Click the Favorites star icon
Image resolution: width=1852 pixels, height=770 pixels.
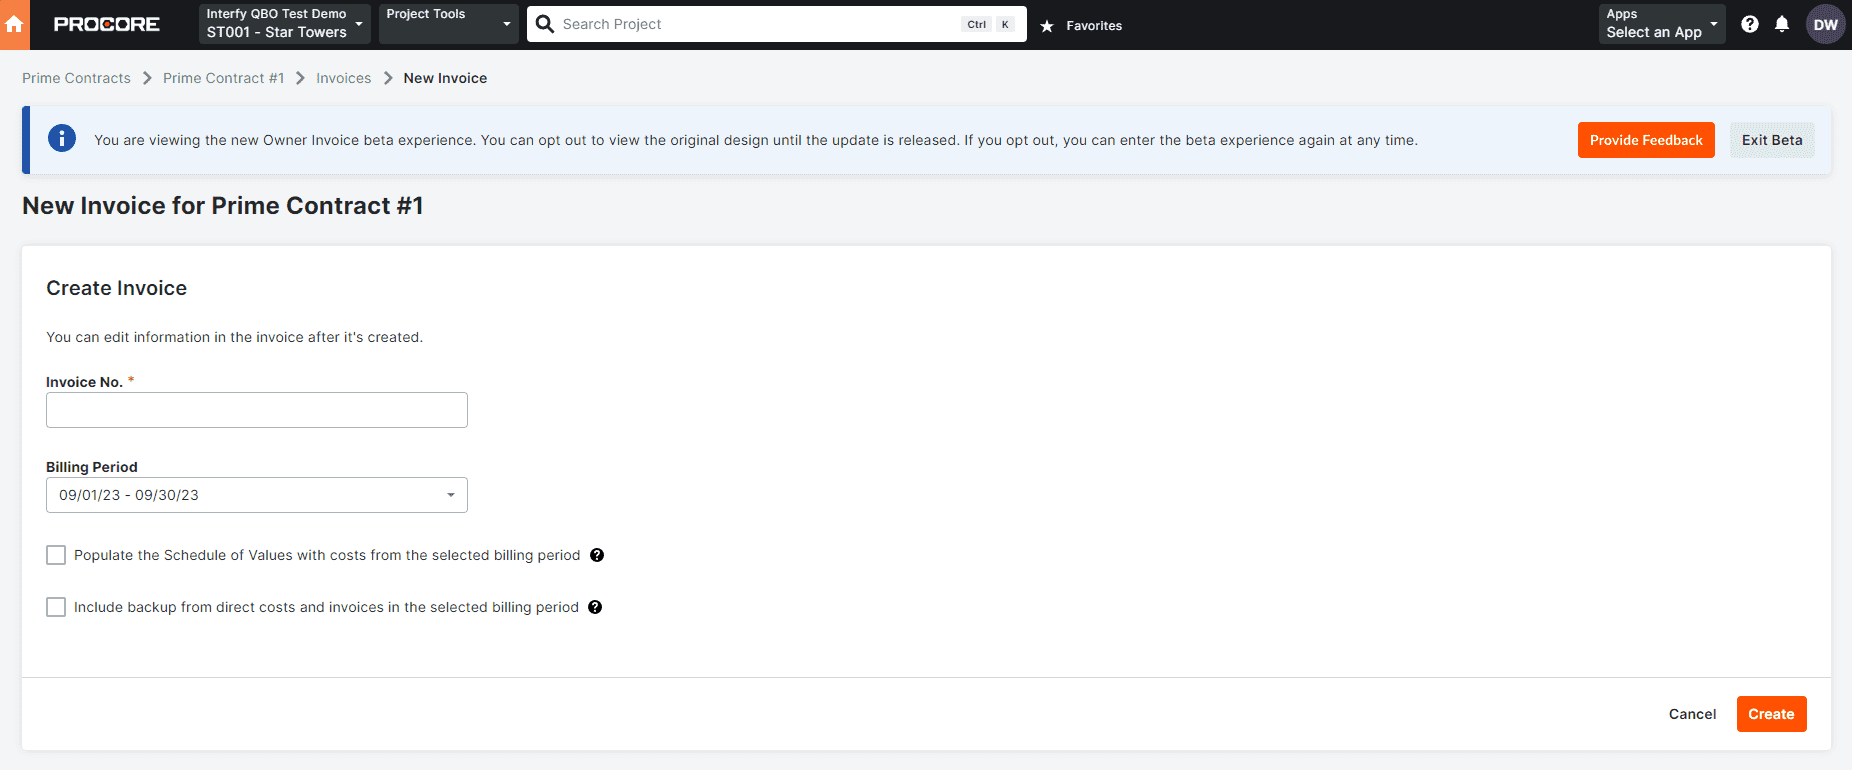click(x=1047, y=26)
